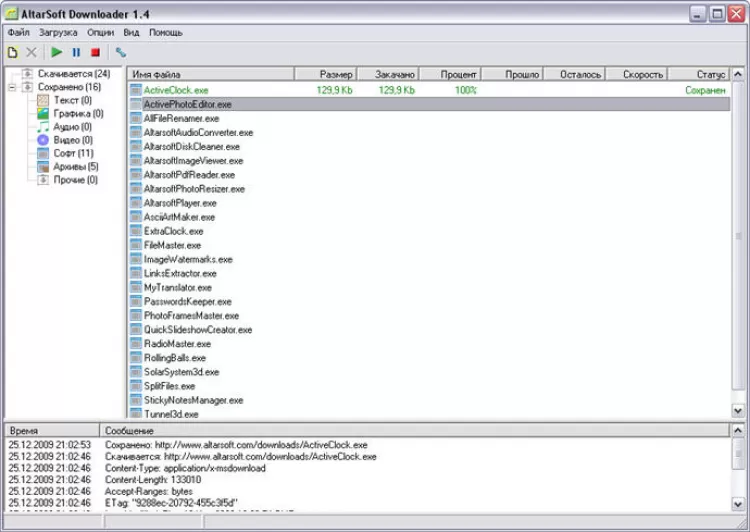Select AltarsoftImageViewer.exe in the list
The height and width of the screenshot is (532, 750).
194,161
